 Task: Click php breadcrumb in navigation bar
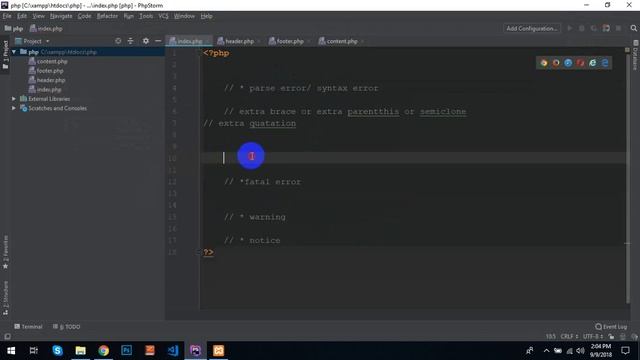14,29
